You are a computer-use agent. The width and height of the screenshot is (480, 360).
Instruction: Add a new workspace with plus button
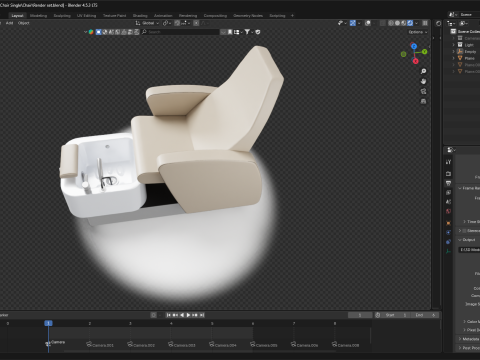[292, 15]
